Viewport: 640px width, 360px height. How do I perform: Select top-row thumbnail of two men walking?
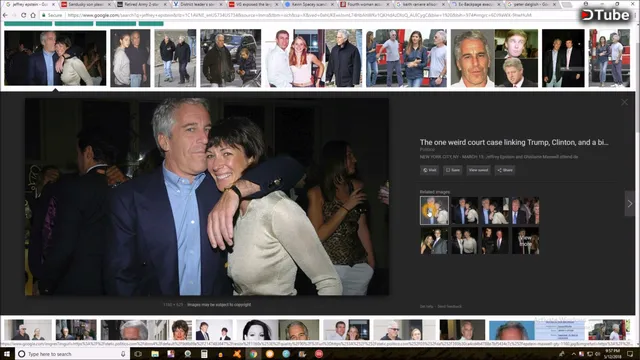pos(175,58)
